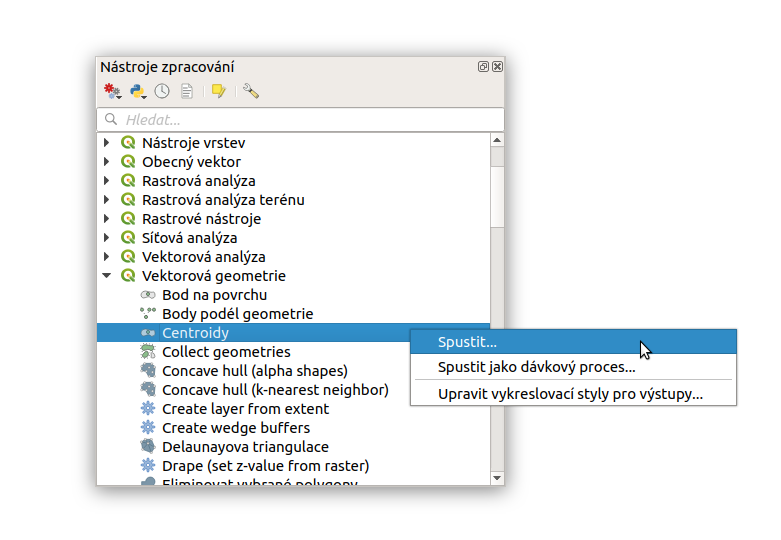Screen dimensions: 781x540
Task: Click QGIS icon beside Síťová analýza
Action: click(128, 238)
